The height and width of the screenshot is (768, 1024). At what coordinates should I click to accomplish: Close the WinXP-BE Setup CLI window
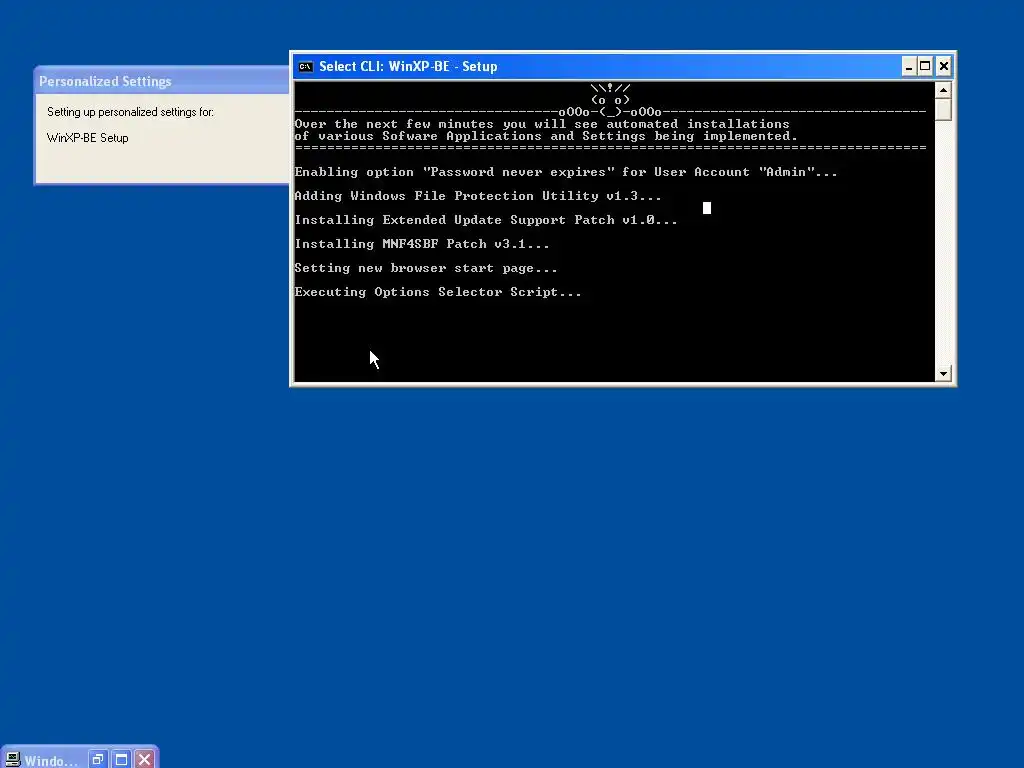pyautogui.click(x=944, y=67)
